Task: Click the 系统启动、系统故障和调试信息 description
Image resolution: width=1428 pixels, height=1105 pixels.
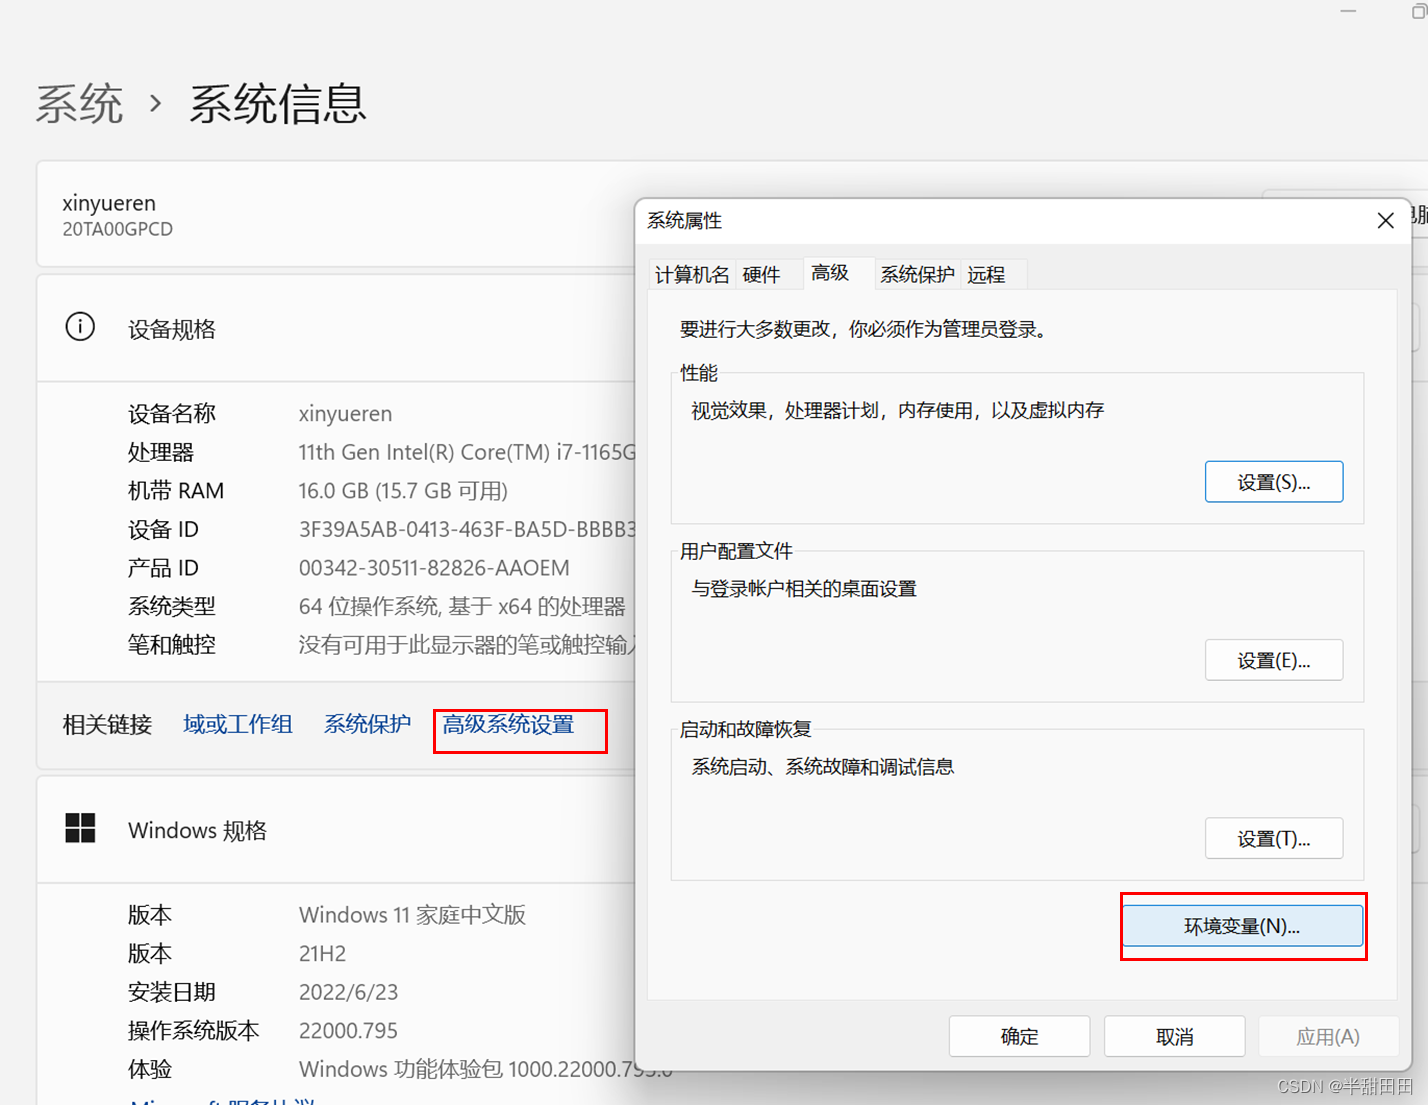Action: (x=823, y=766)
